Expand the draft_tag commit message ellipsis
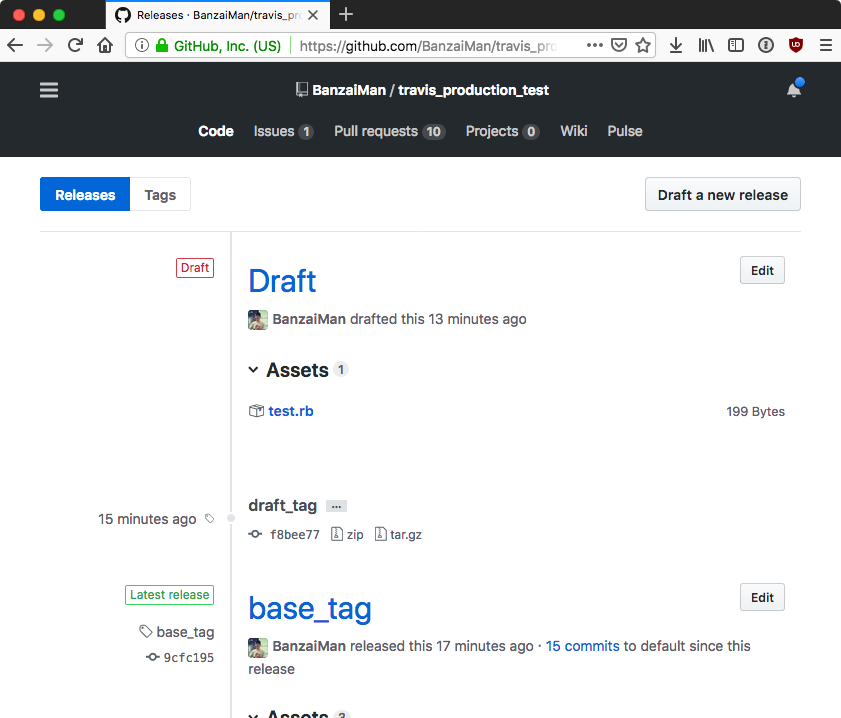The width and height of the screenshot is (841, 718). [x=335, y=506]
